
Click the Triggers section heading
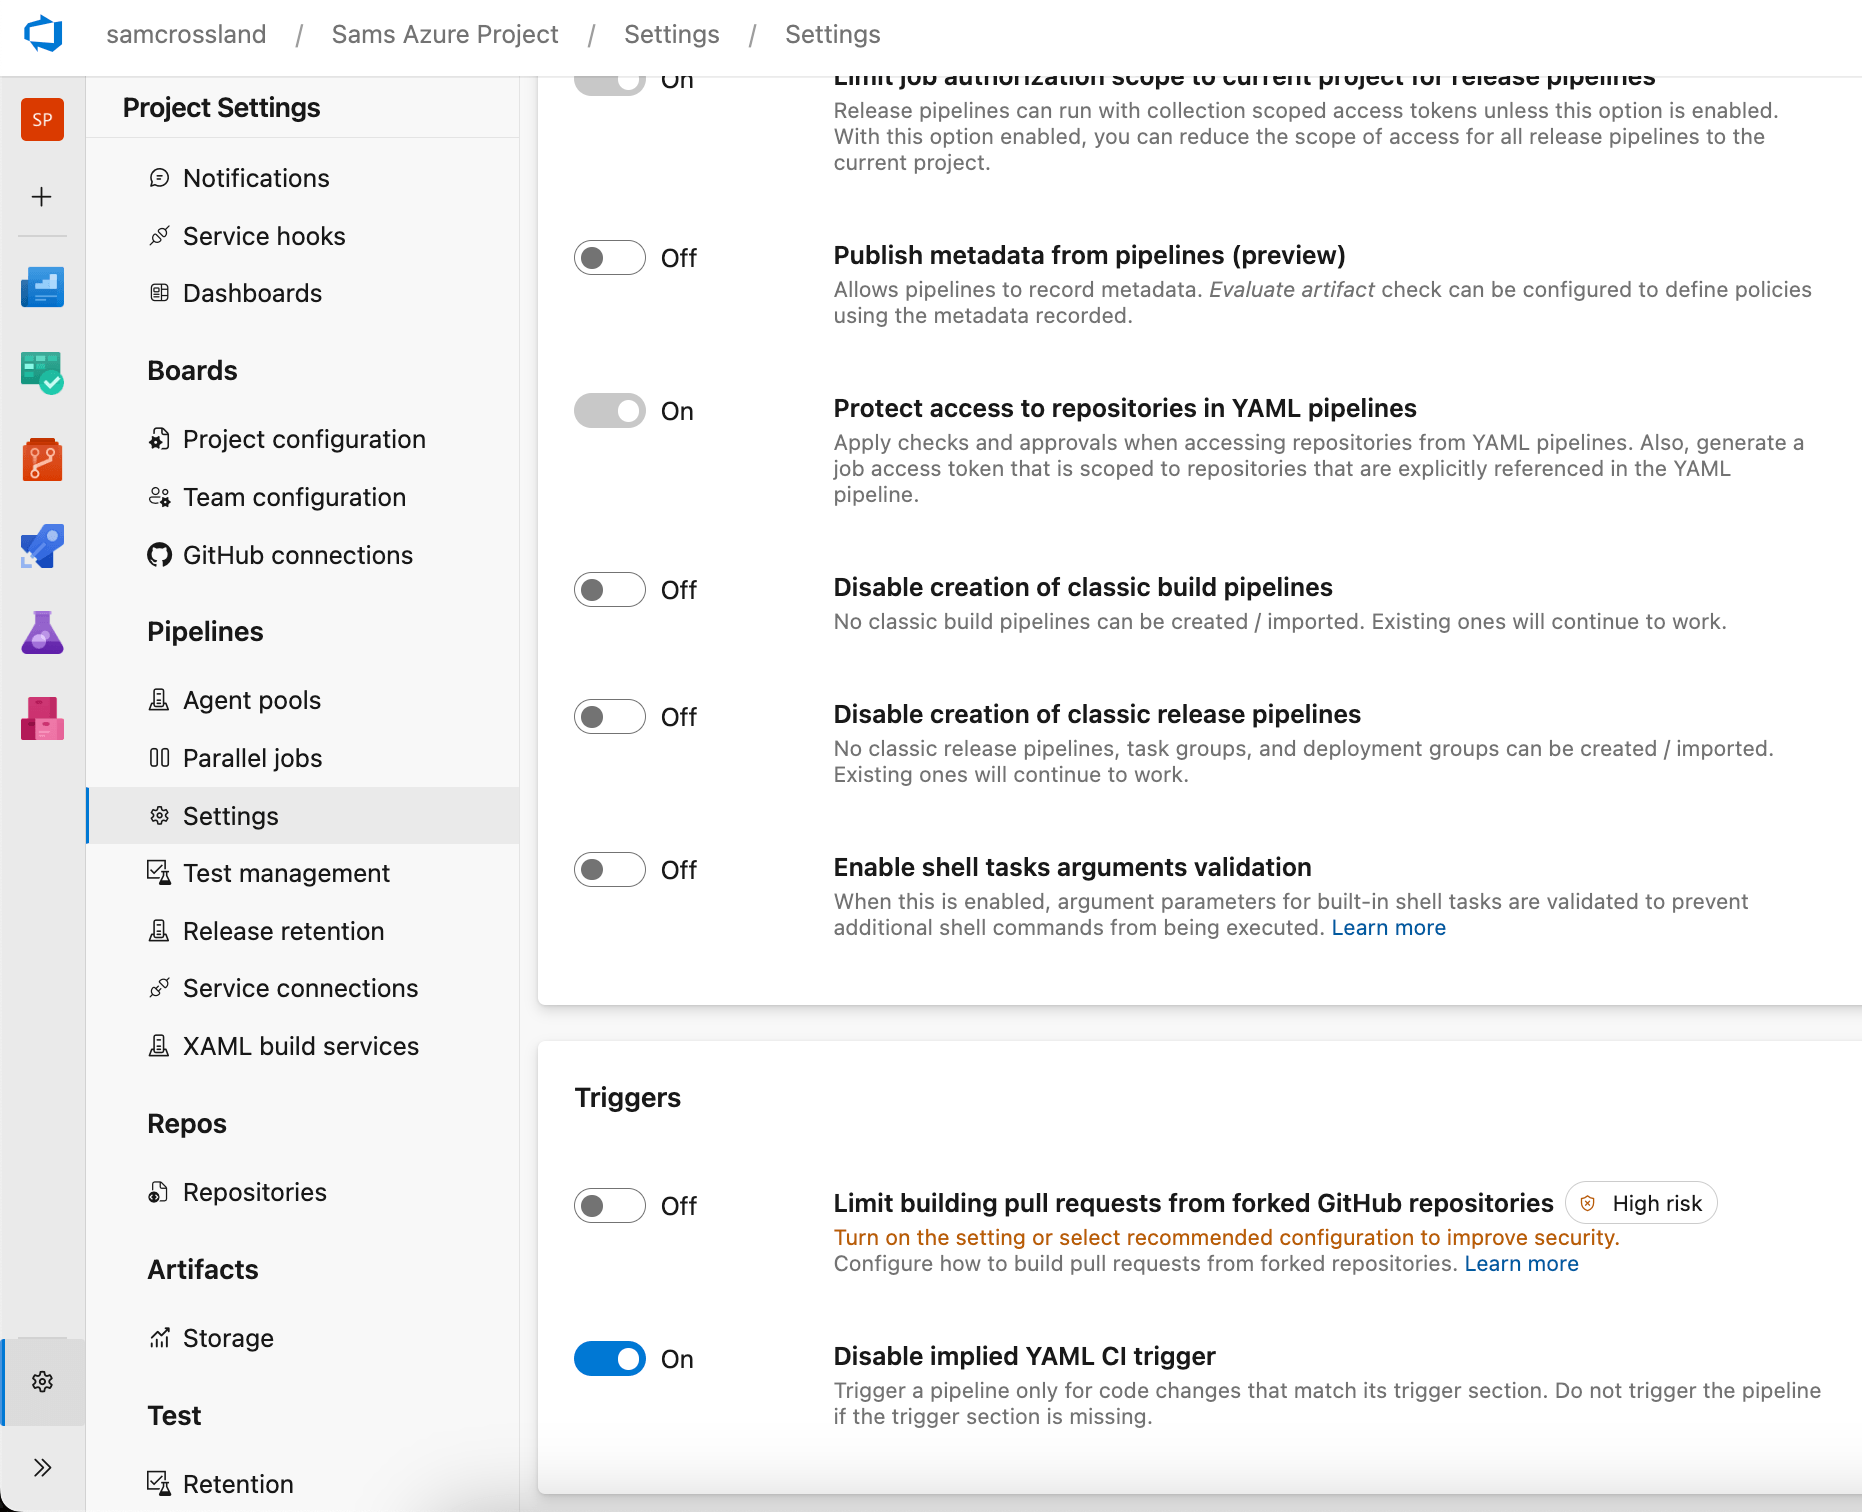coord(628,1098)
